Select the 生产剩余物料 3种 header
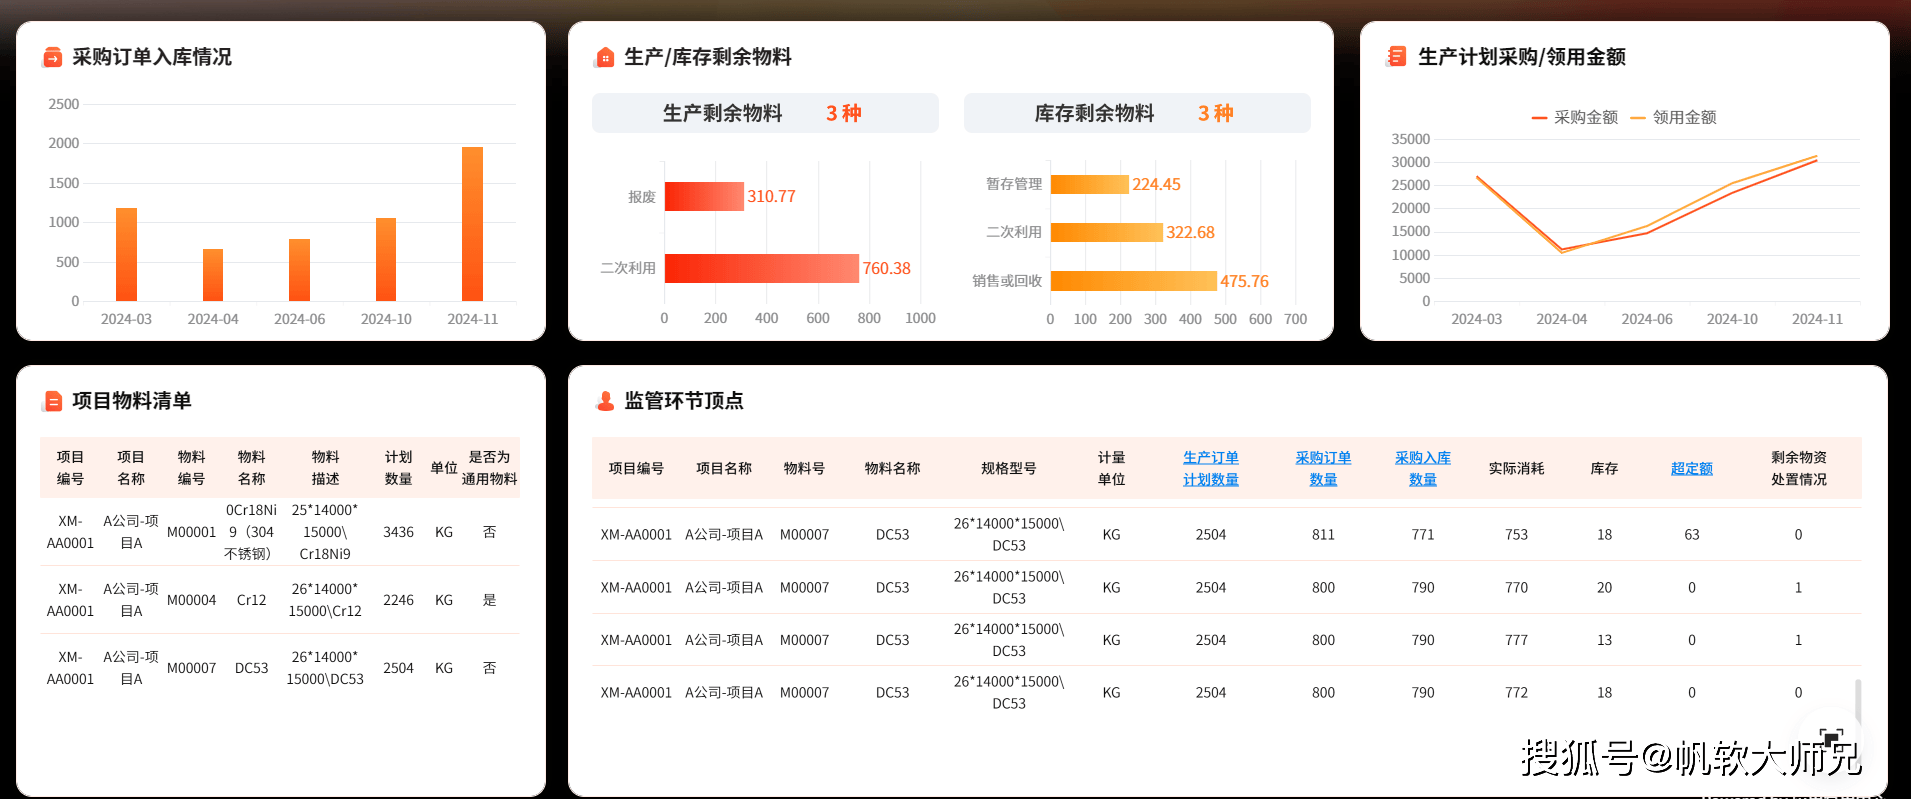The width and height of the screenshot is (1911, 799). 764,113
